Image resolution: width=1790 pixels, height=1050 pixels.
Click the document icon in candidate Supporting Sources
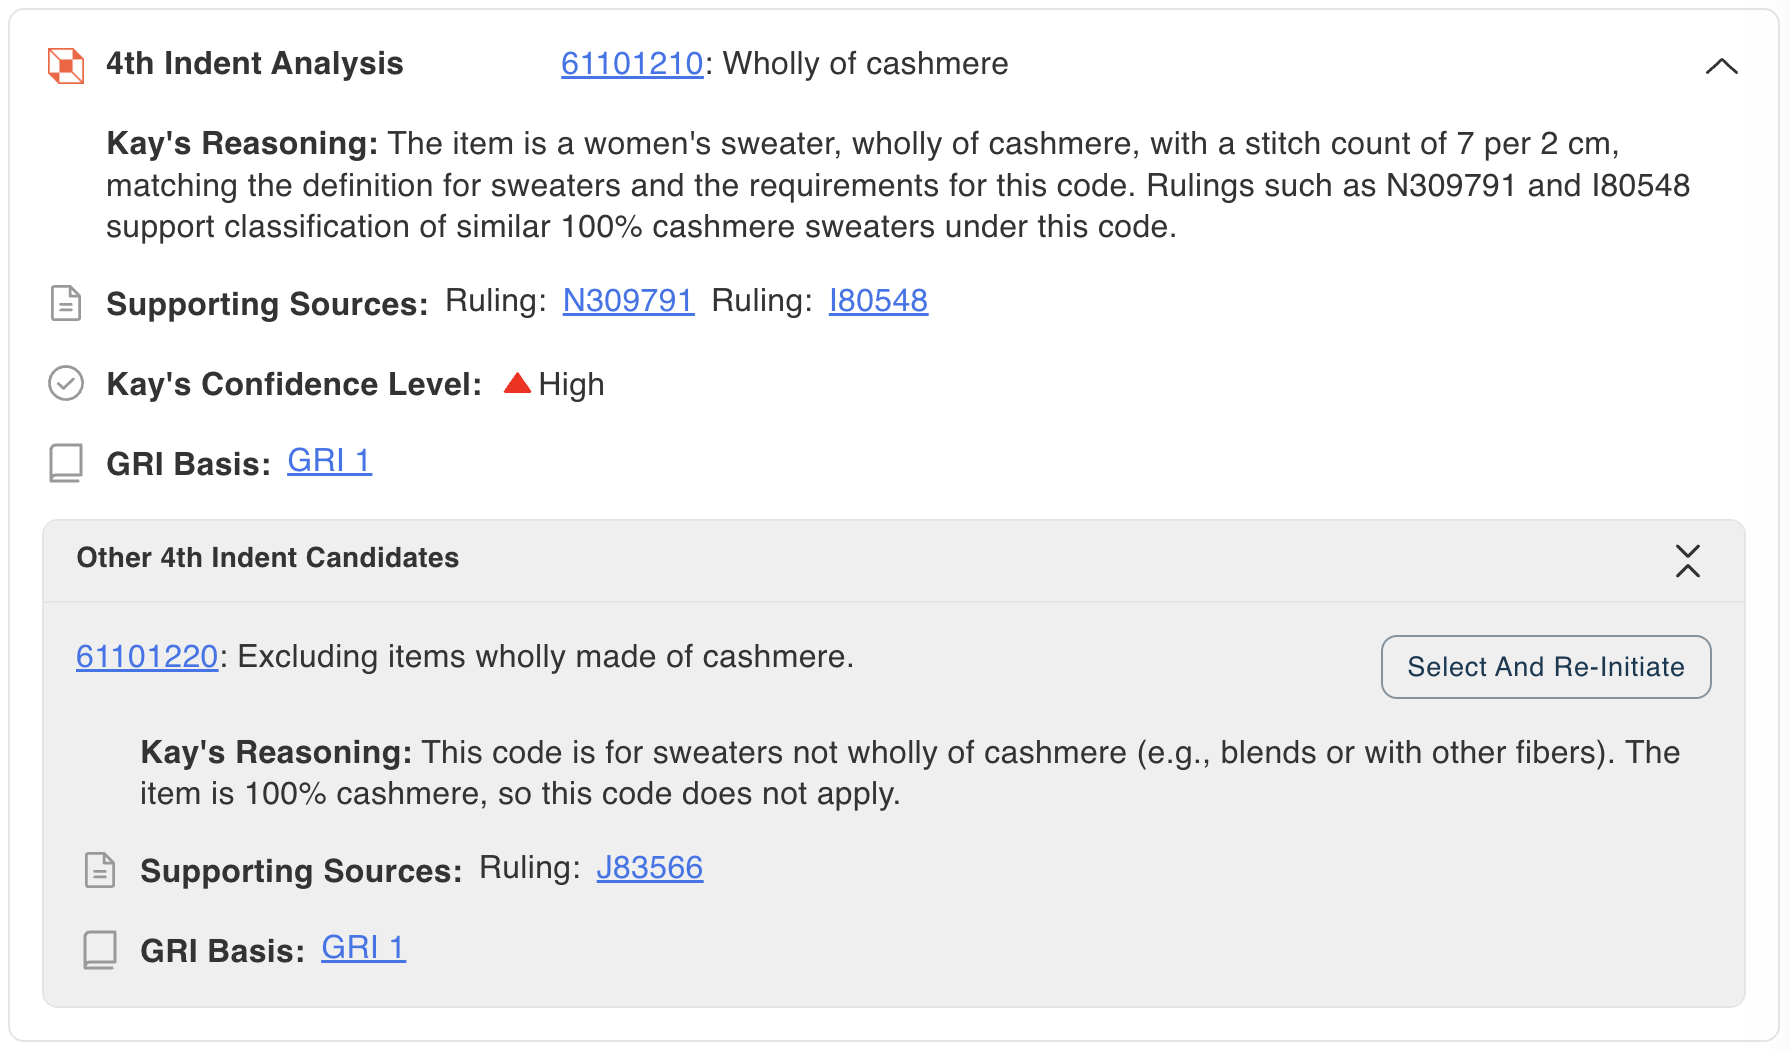(100, 870)
